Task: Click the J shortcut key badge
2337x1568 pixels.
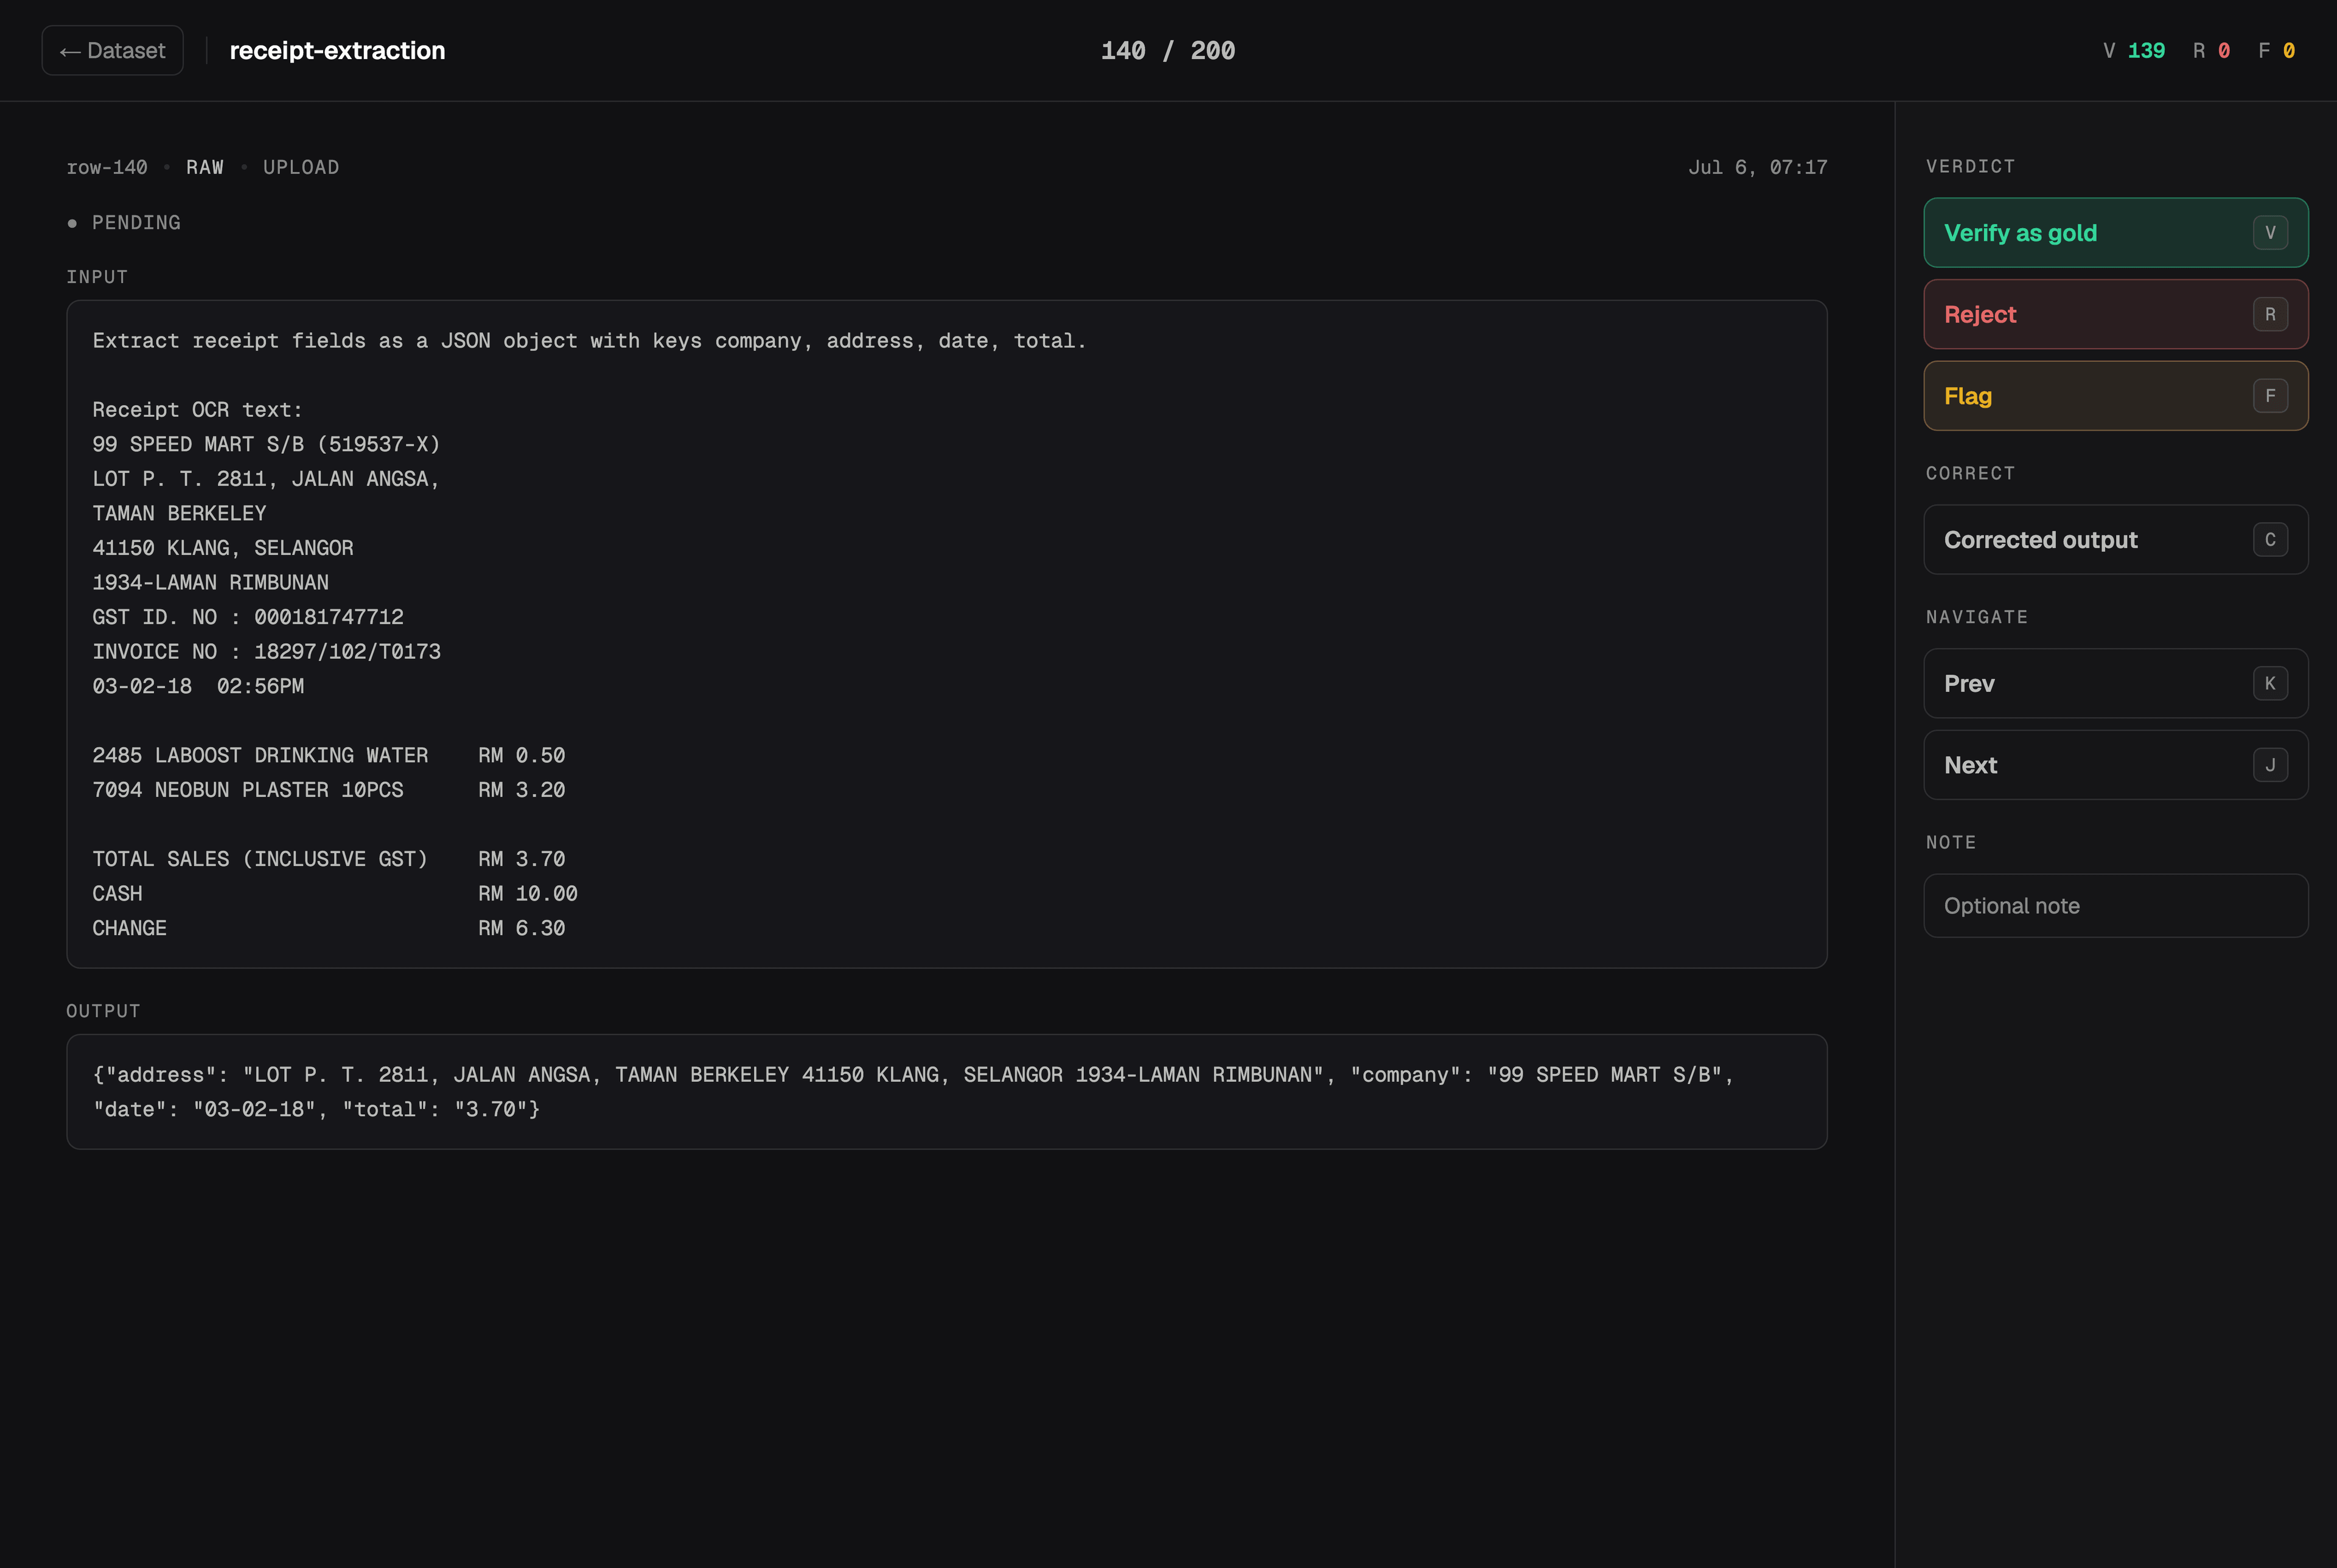Action: point(2270,765)
